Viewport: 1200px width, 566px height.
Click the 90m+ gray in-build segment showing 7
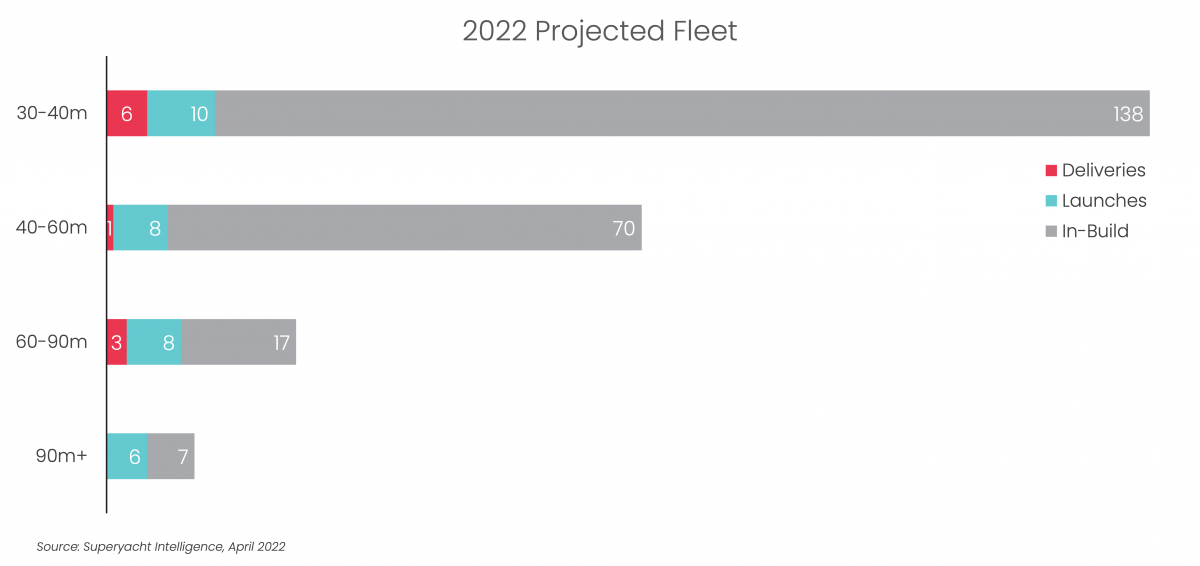(x=171, y=456)
